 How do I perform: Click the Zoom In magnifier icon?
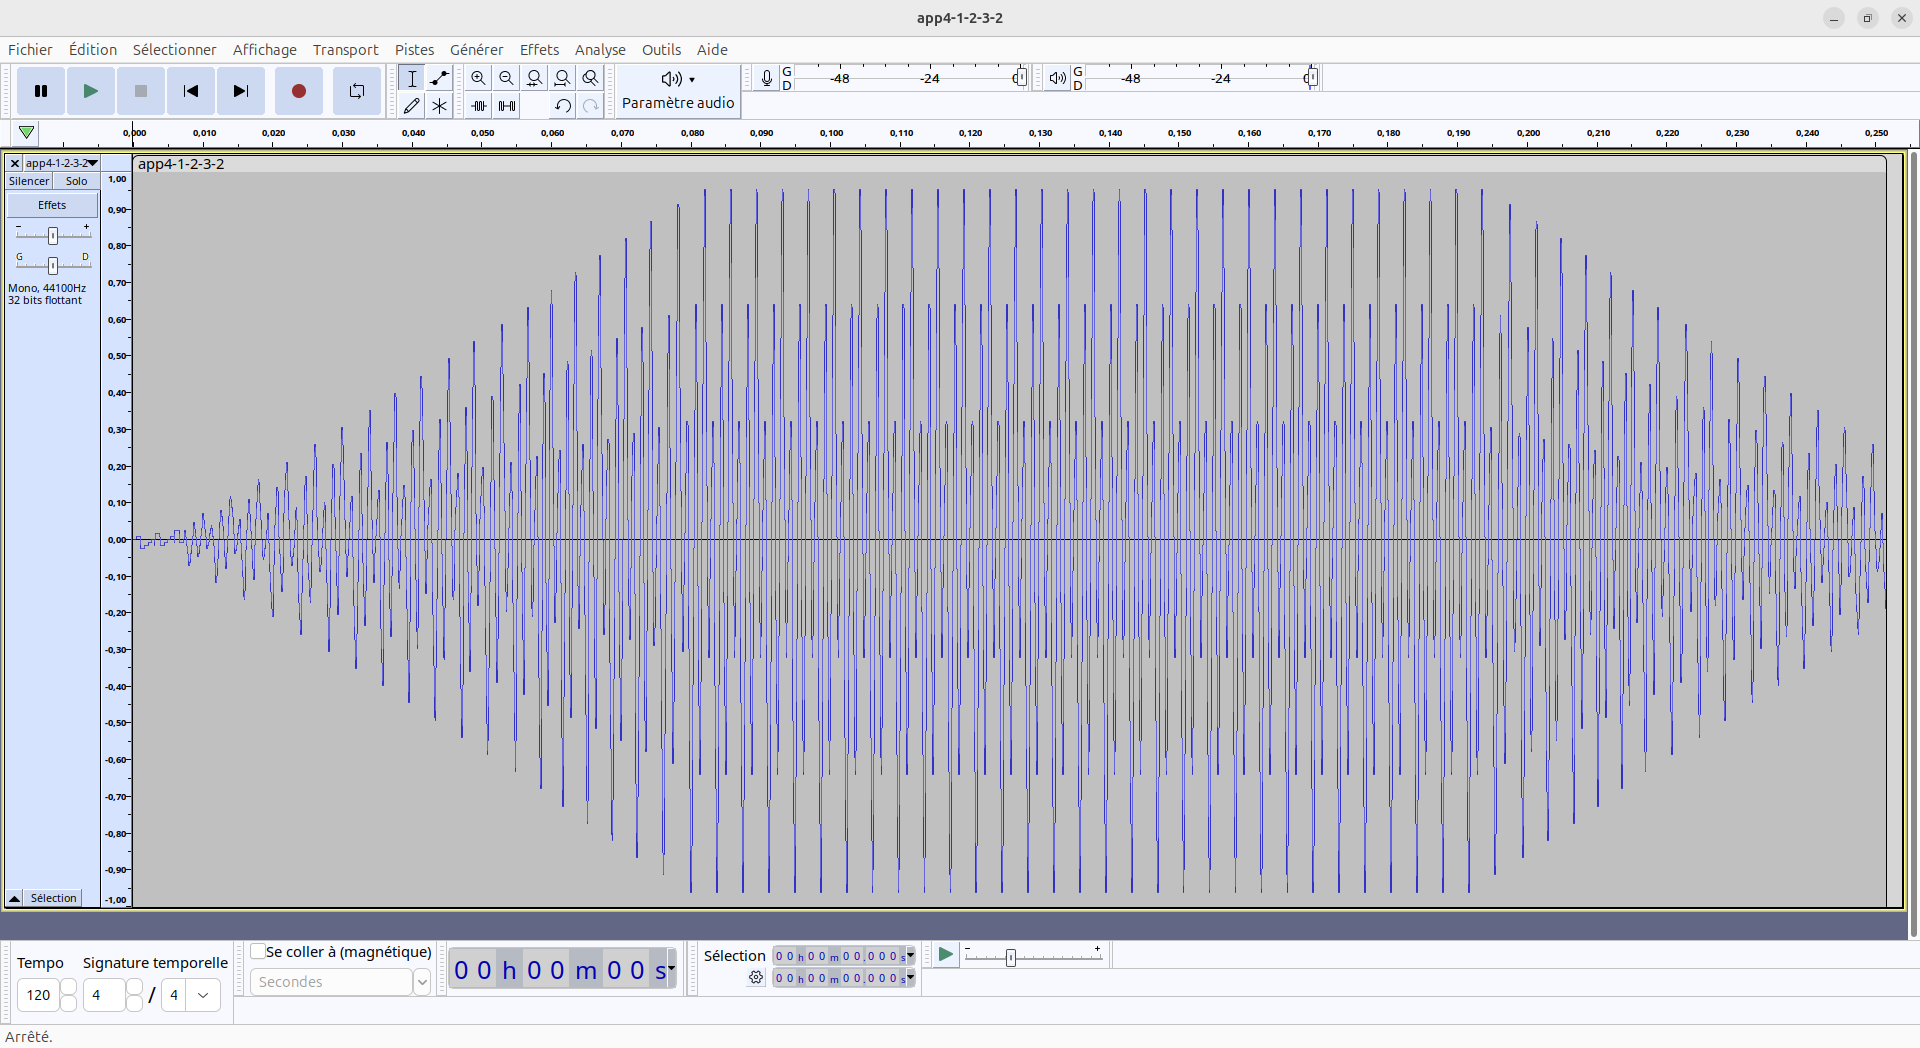478,78
